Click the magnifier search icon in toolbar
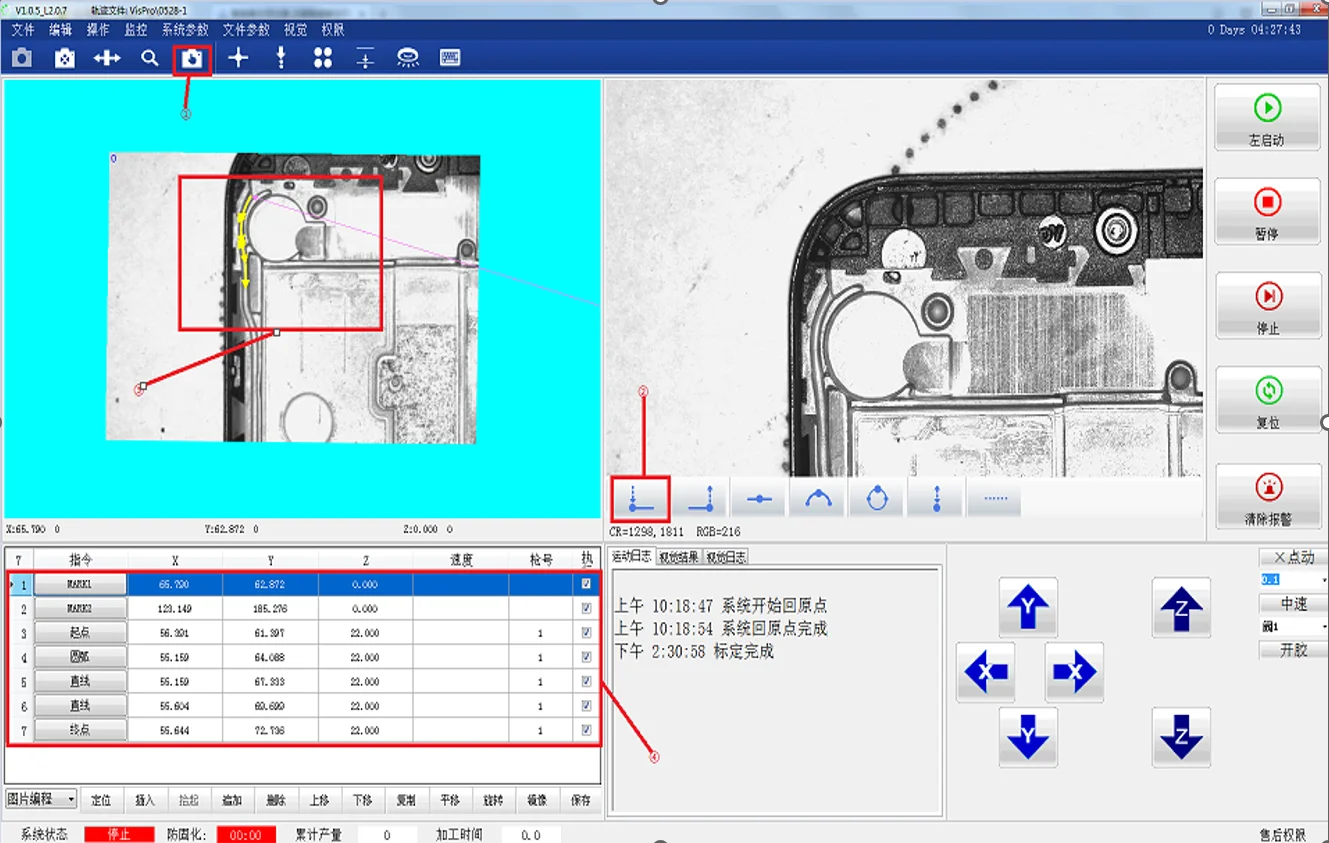Viewport: 1329px width, 843px height. click(x=150, y=59)
